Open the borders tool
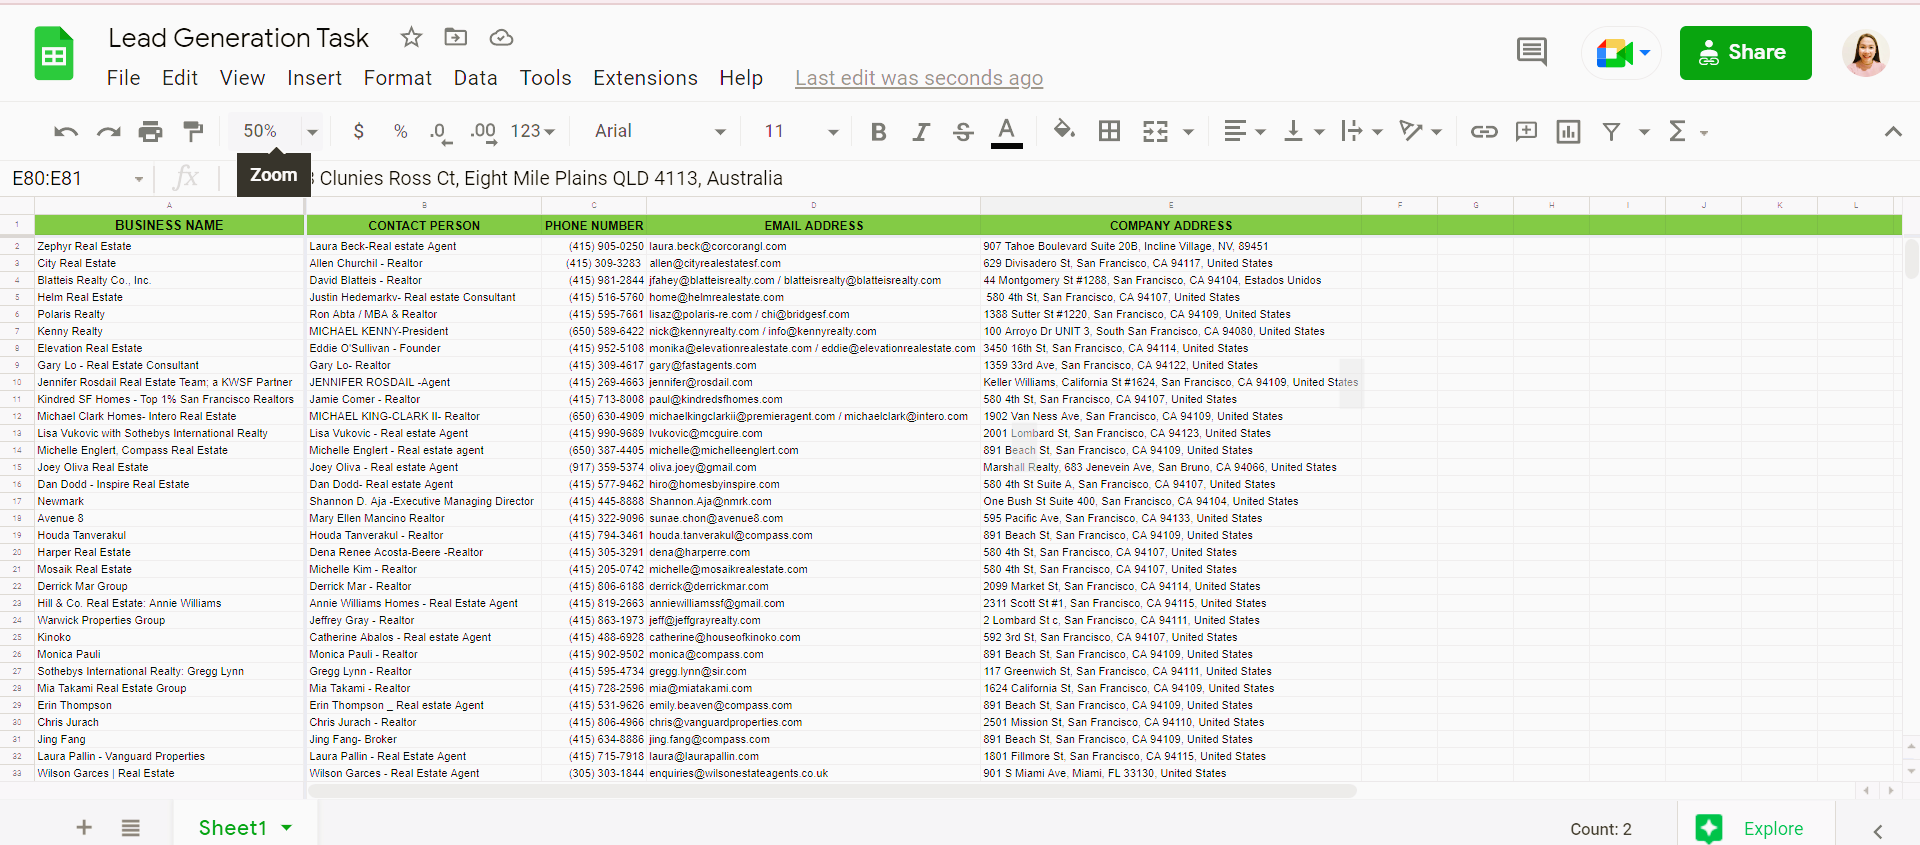1920x845 pixels. click(1109, 131)
